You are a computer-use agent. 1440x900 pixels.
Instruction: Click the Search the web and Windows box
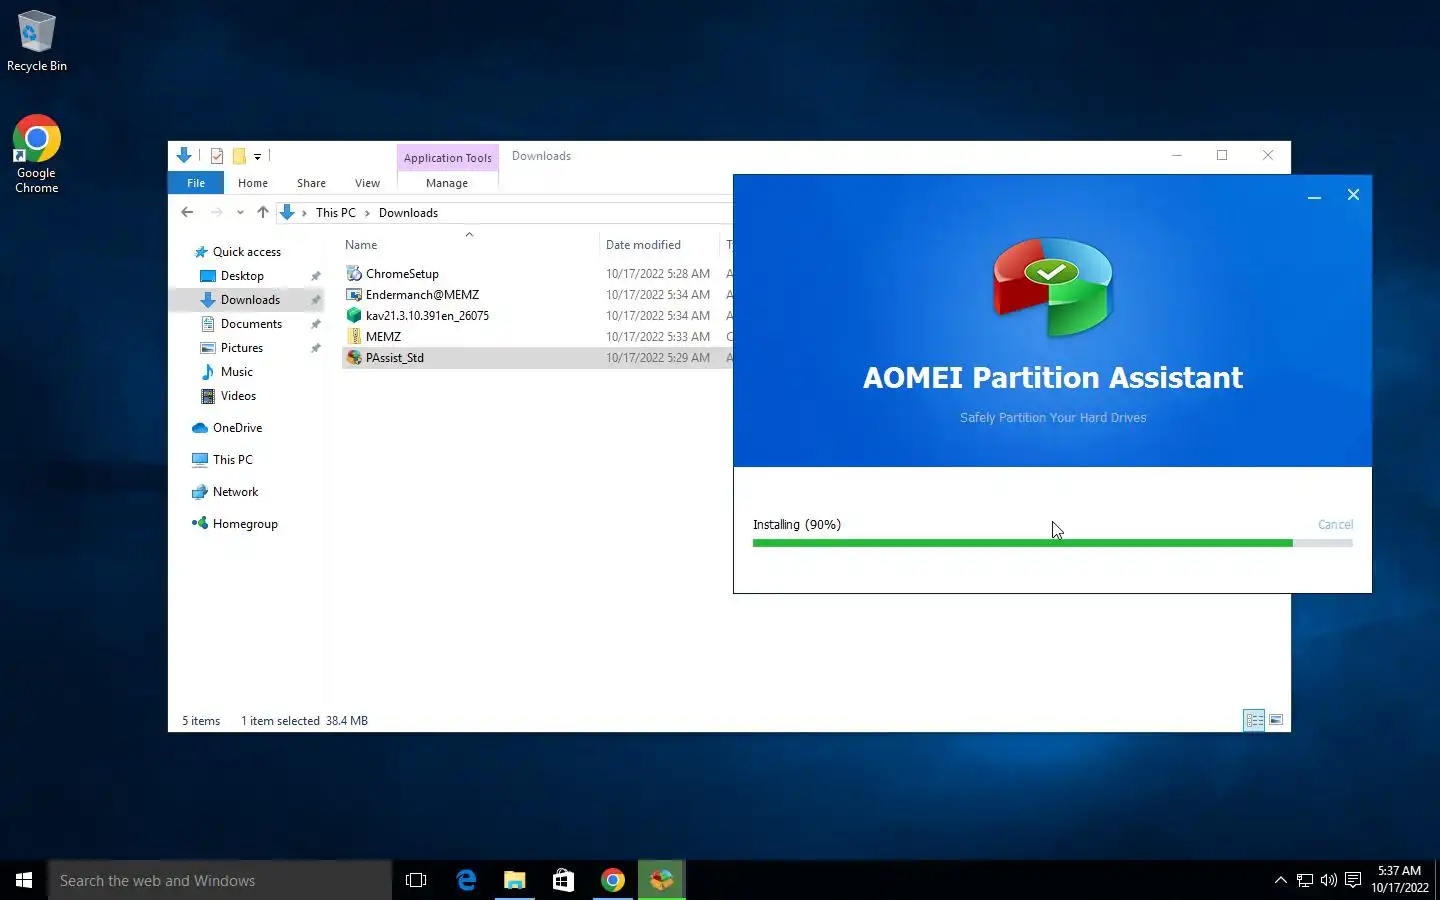click(x=220, y=880)
